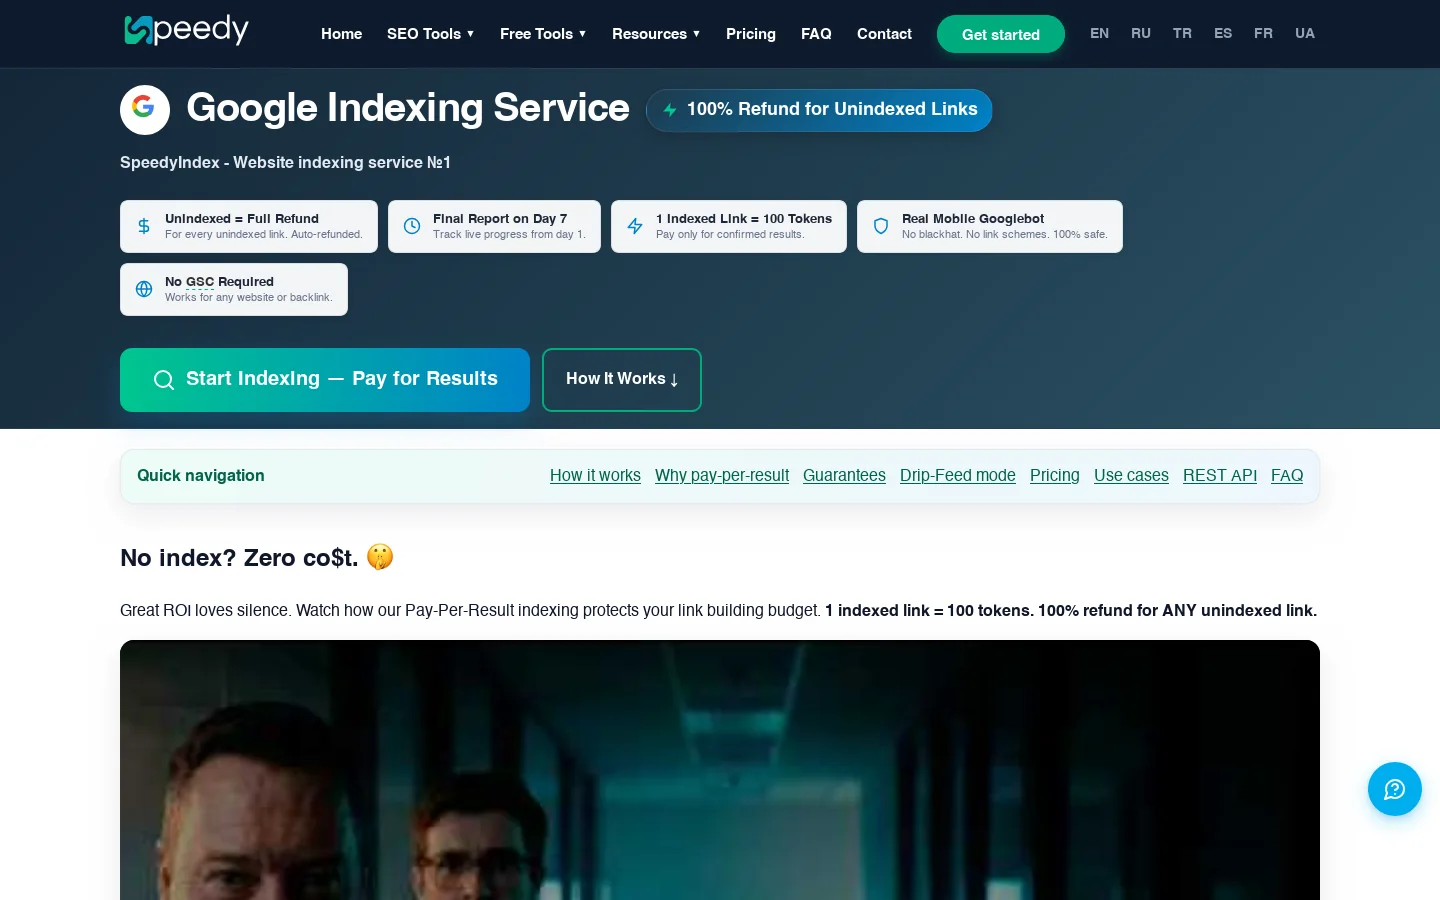Screen dimensions: 1440x900
Task: Click the globe icon on the No GSC Required card
Action: coord(144,289)
